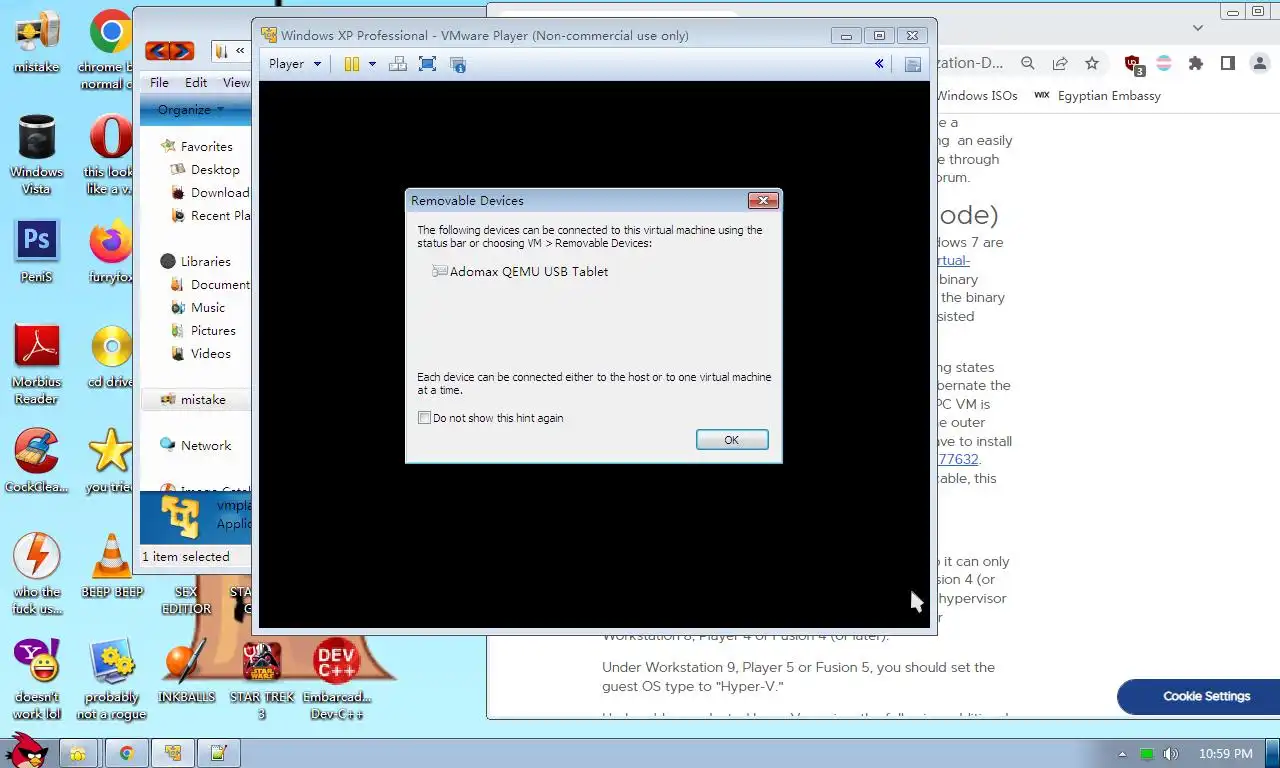This screenshot has width=1280, height=768.
Task: Open Photoshop 'PeniS' desktop icon
Action: [36, 251]
